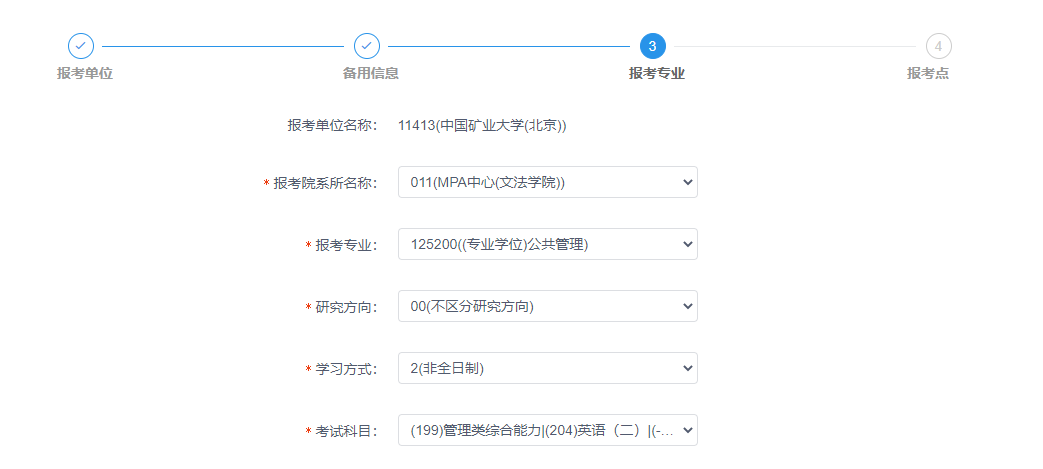Open the 报考院系所名称 dropdown
Image resolution: width=1043 pixels, height=469 pixels.
pyautogui.click(x=547, y=182)
